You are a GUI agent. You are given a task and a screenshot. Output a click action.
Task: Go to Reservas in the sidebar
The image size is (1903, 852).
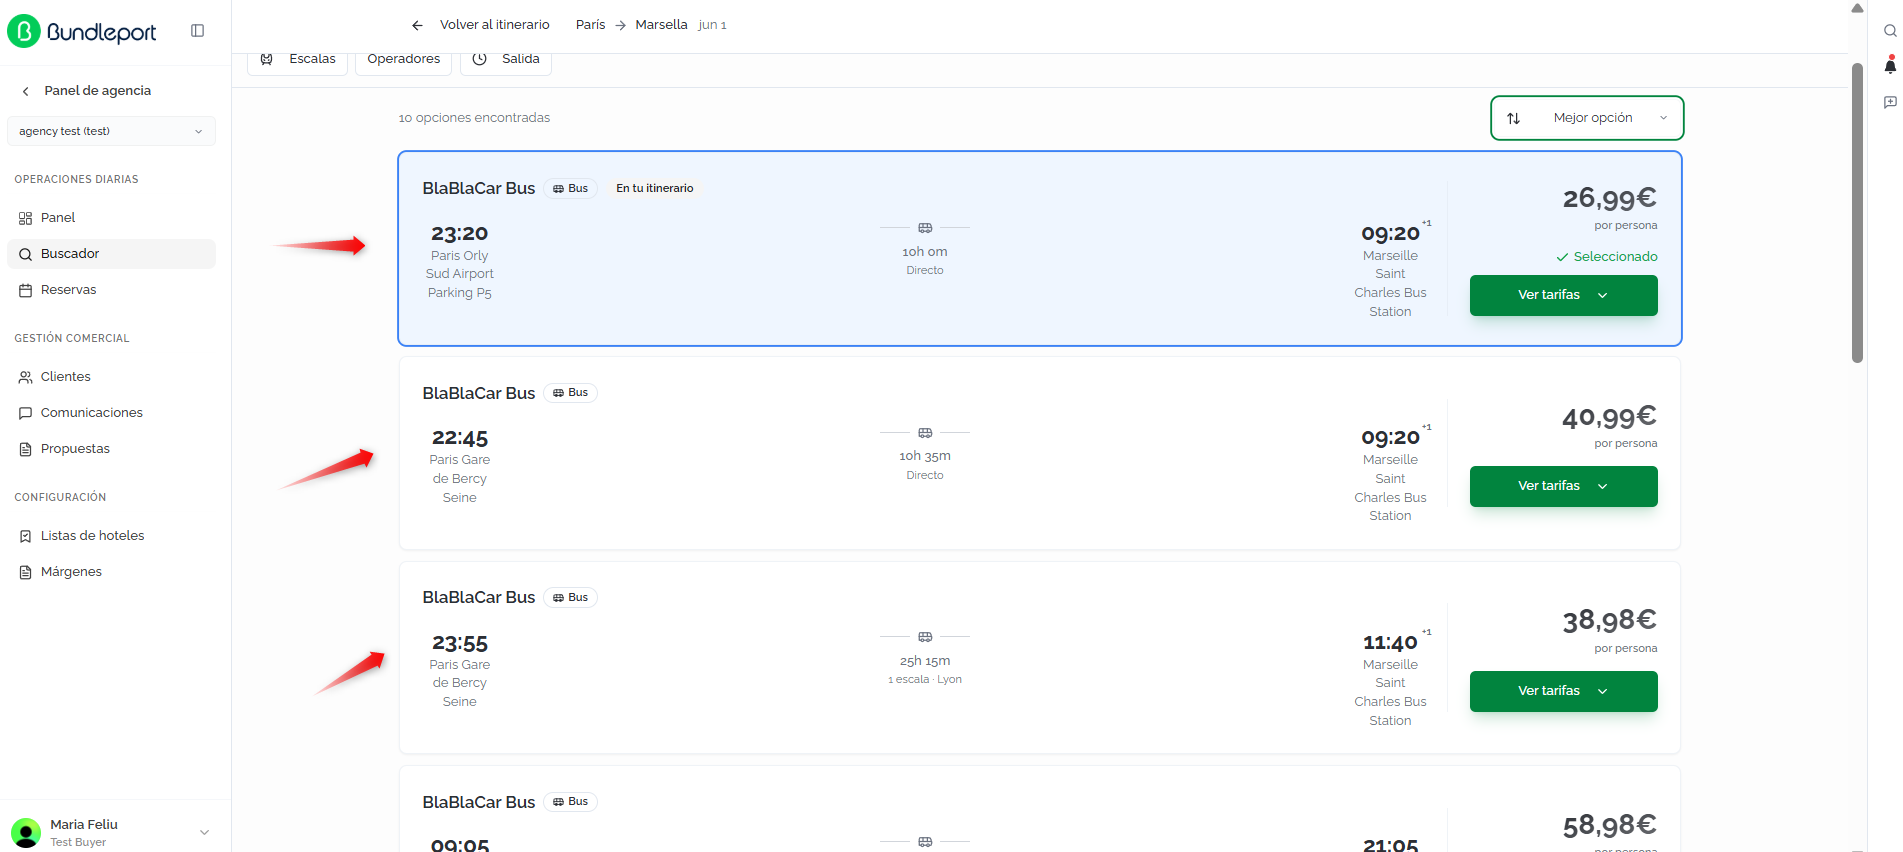tap(111, 290)
